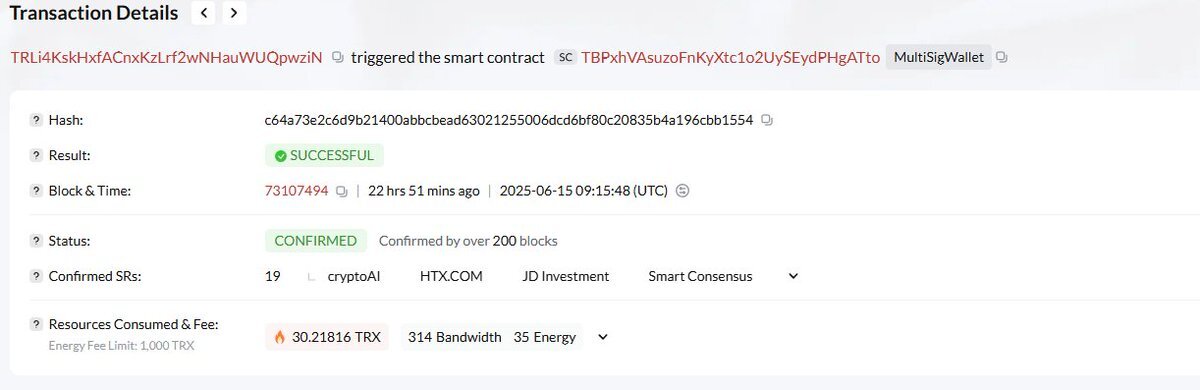Open contract address TBPxhVAsuzoFnKyXtc1o2UySEydPHgATto
Screen dimensions: 1200x390
(x=730, y=58)
